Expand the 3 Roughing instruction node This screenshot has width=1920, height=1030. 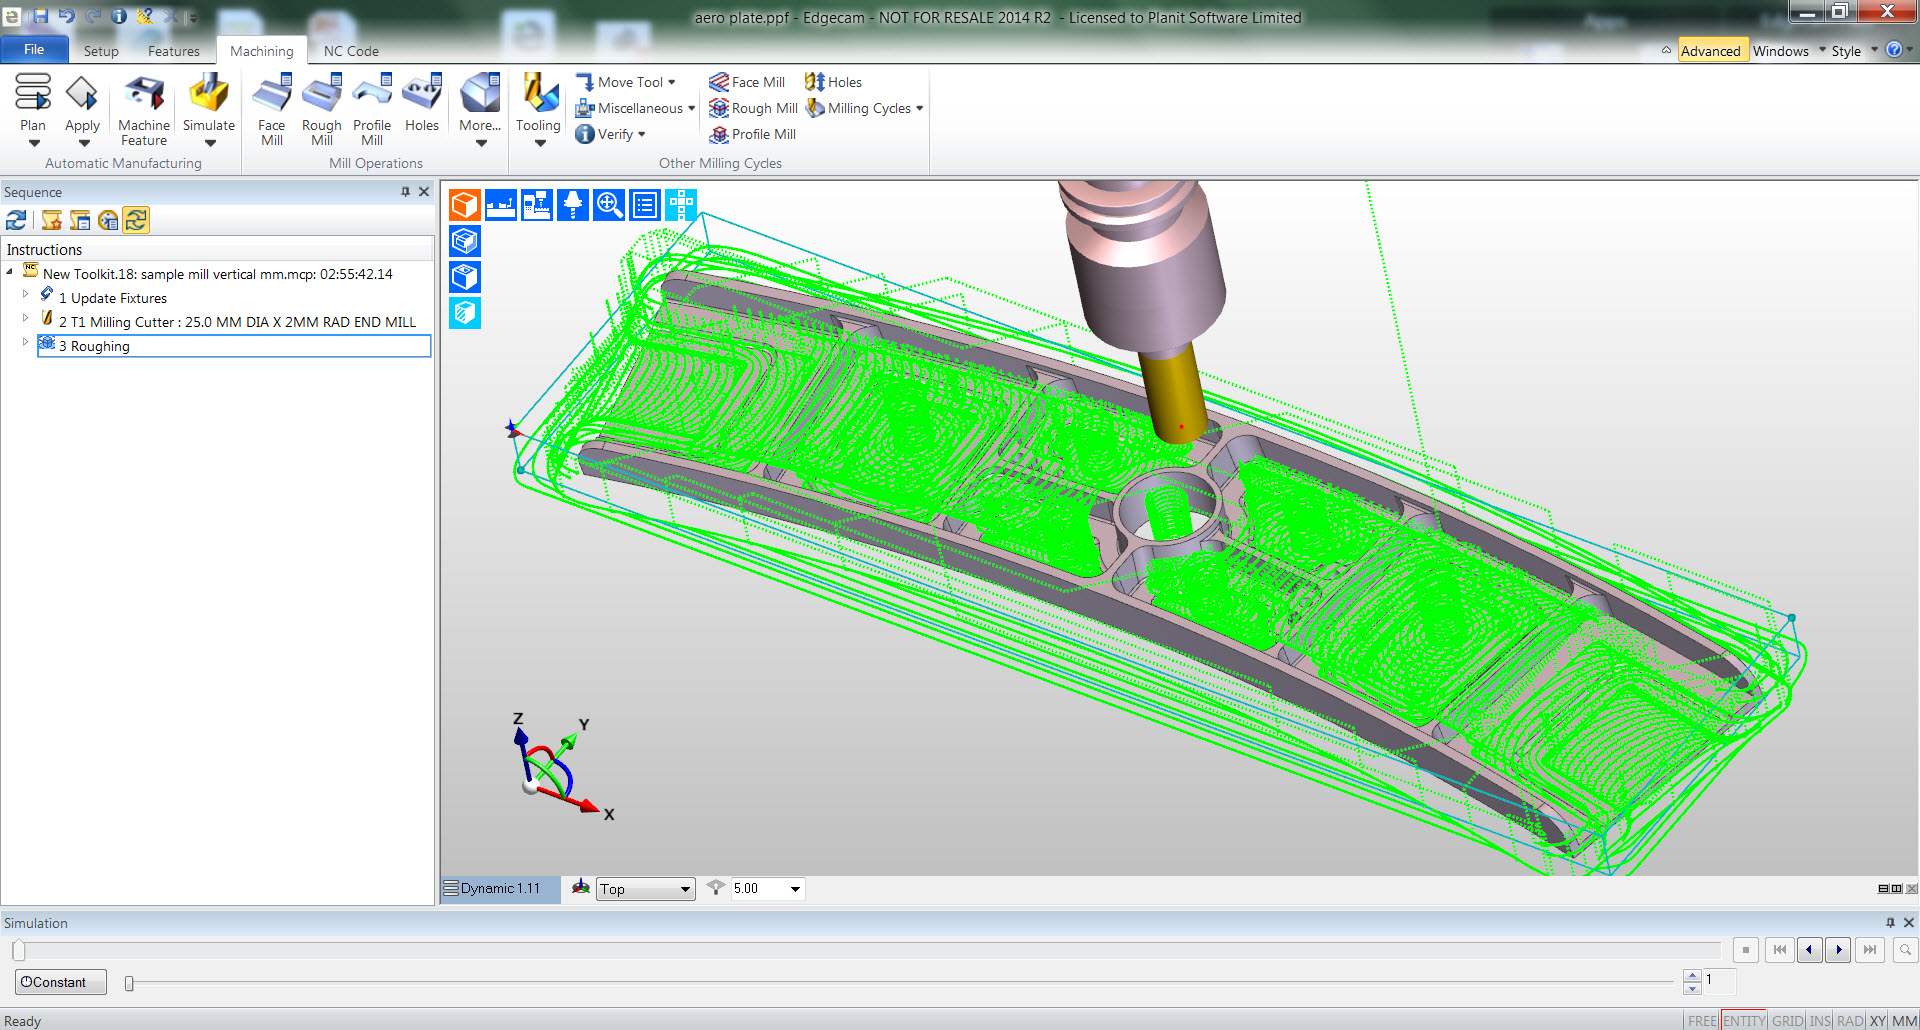(x=25, y=342)
